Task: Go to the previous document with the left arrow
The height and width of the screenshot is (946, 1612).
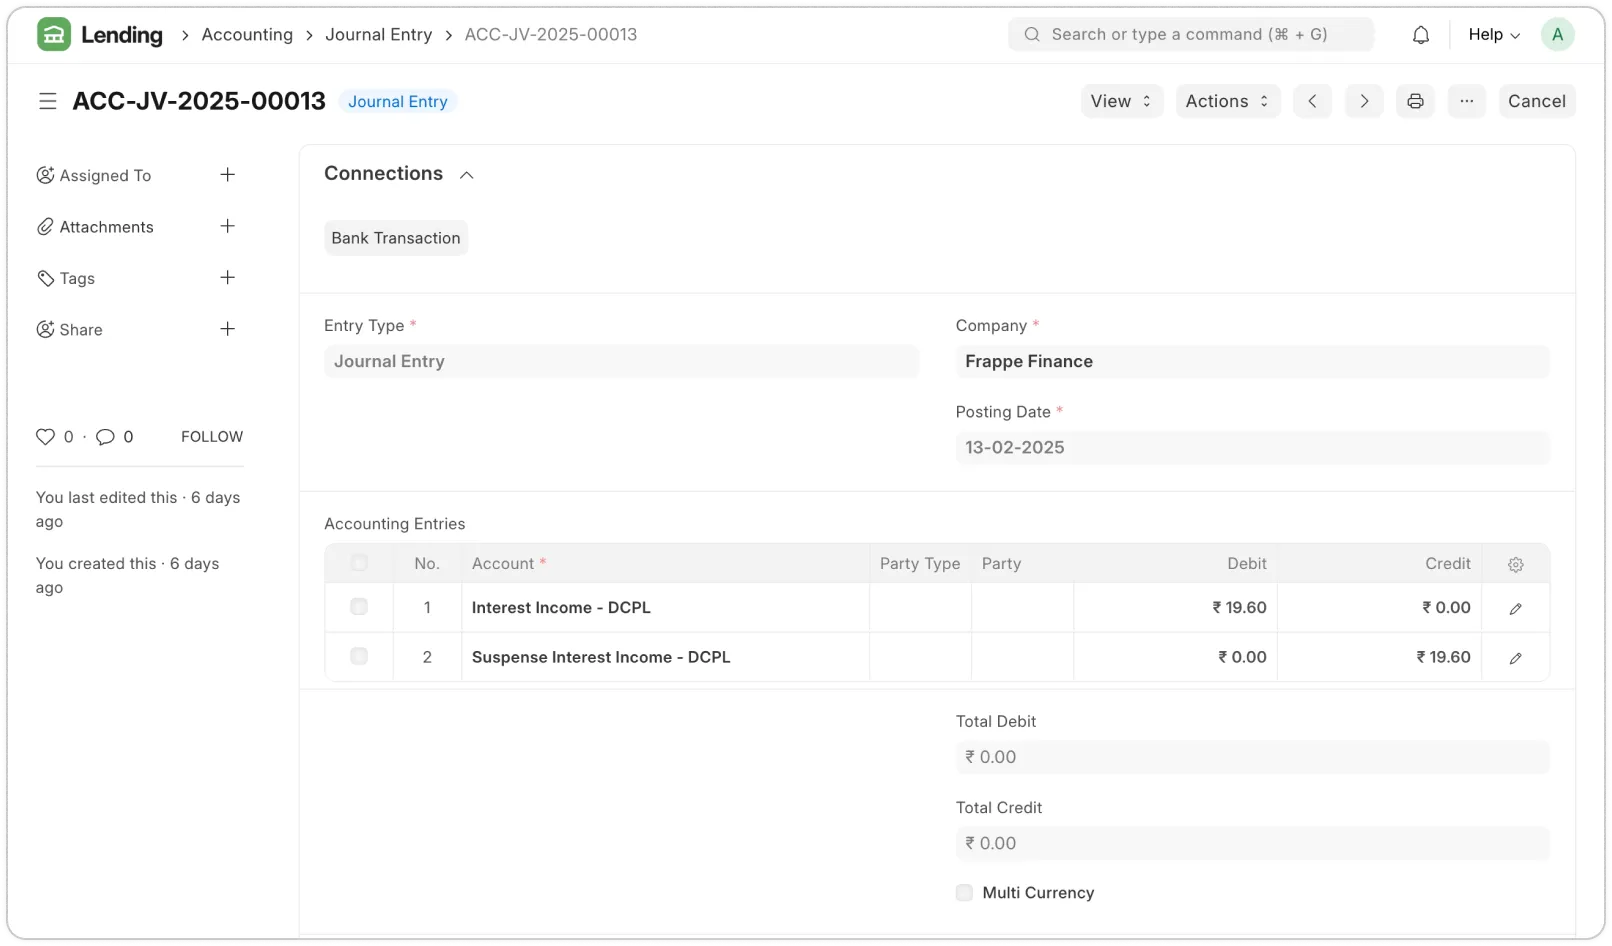Action: 1312,101
